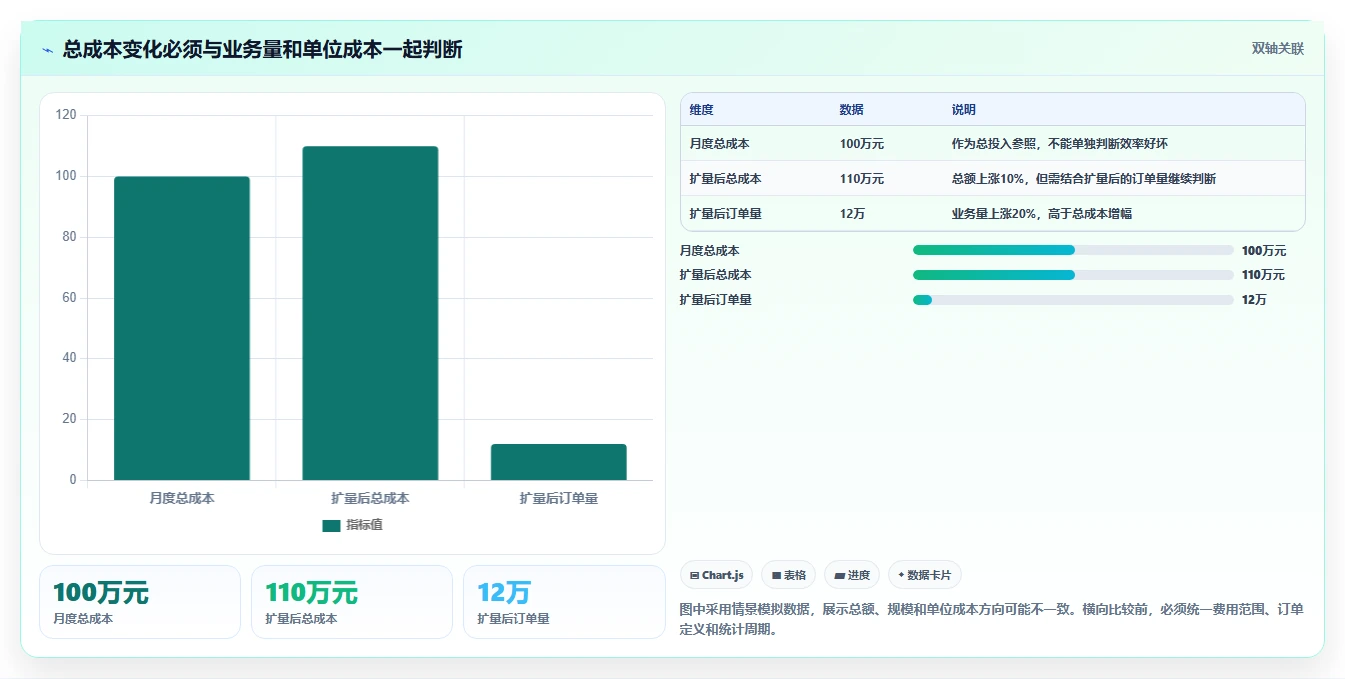
Task: Click the text 总额上涨10%，但需结合扩量后的订单量继续判断
Action: point(1084,179)
